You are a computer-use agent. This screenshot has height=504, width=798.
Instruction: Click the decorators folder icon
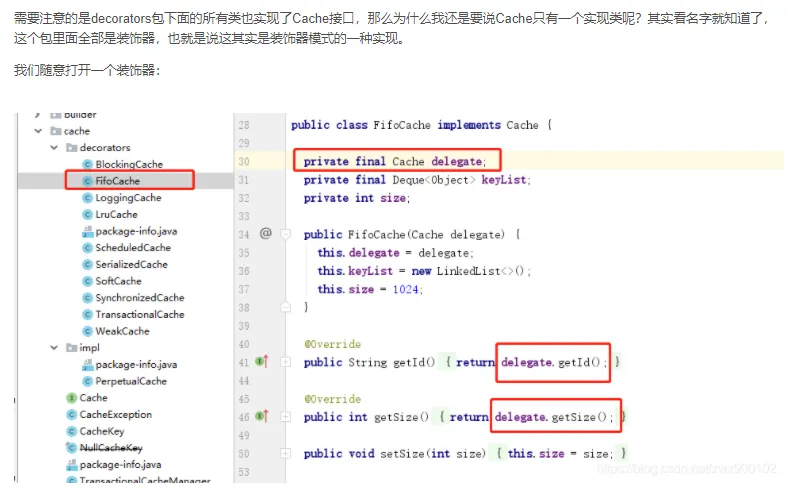(x=71, y=148)
